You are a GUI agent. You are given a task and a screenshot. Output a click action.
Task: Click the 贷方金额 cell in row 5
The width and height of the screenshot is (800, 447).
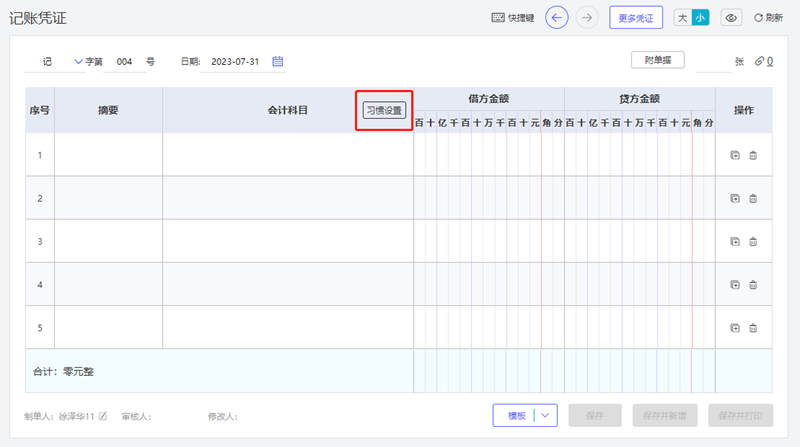[x=640, y=328]
